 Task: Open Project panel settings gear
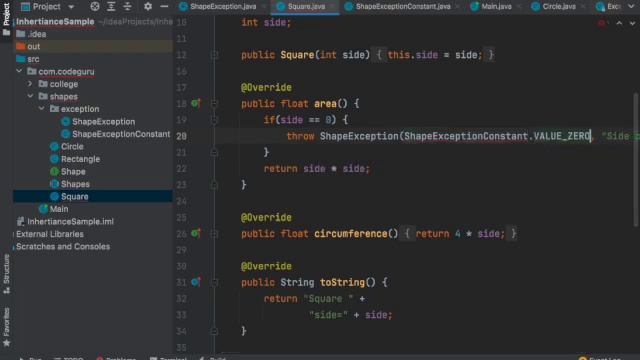[x=148, y=7]
